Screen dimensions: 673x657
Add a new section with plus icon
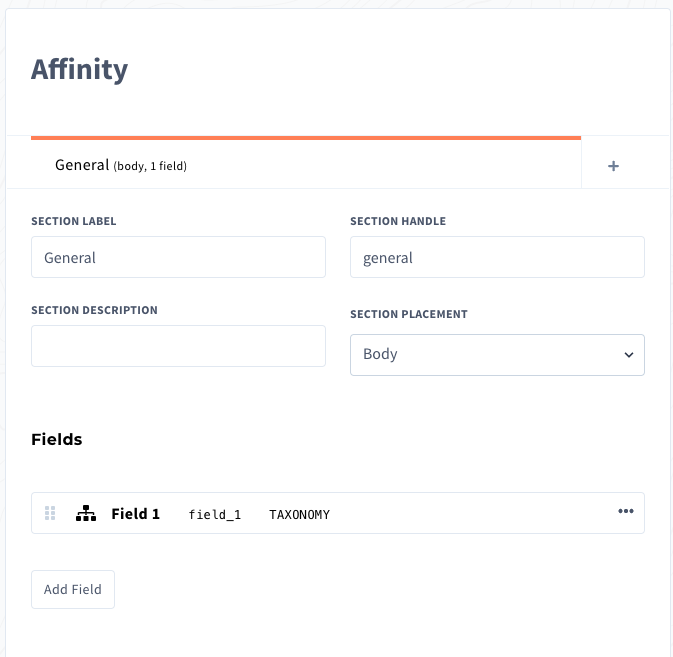pyautogui.click(x=613, y=166)
